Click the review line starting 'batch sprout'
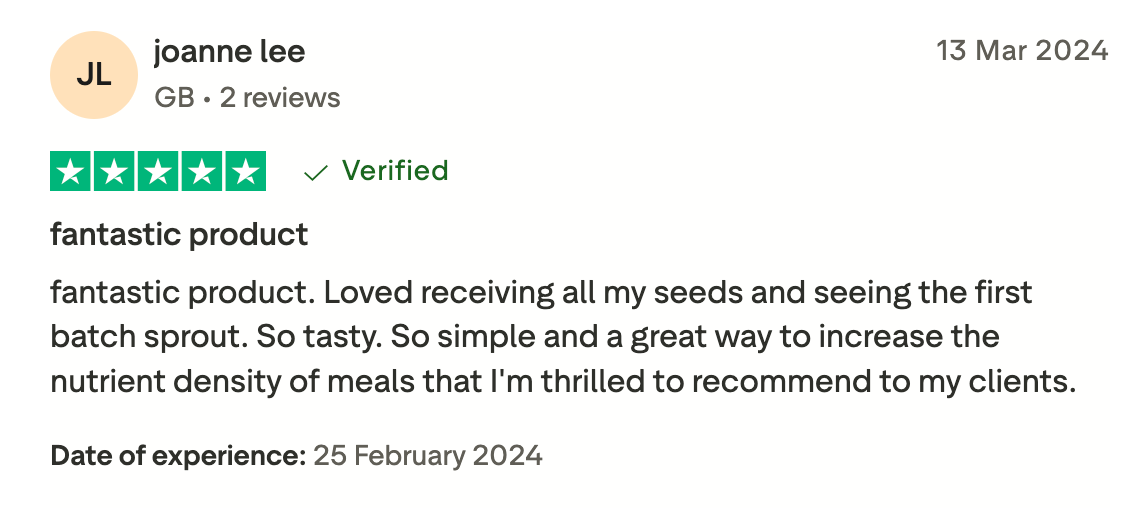The height and width of the screenshot is (508, 1148). click(x=525, y=336)
